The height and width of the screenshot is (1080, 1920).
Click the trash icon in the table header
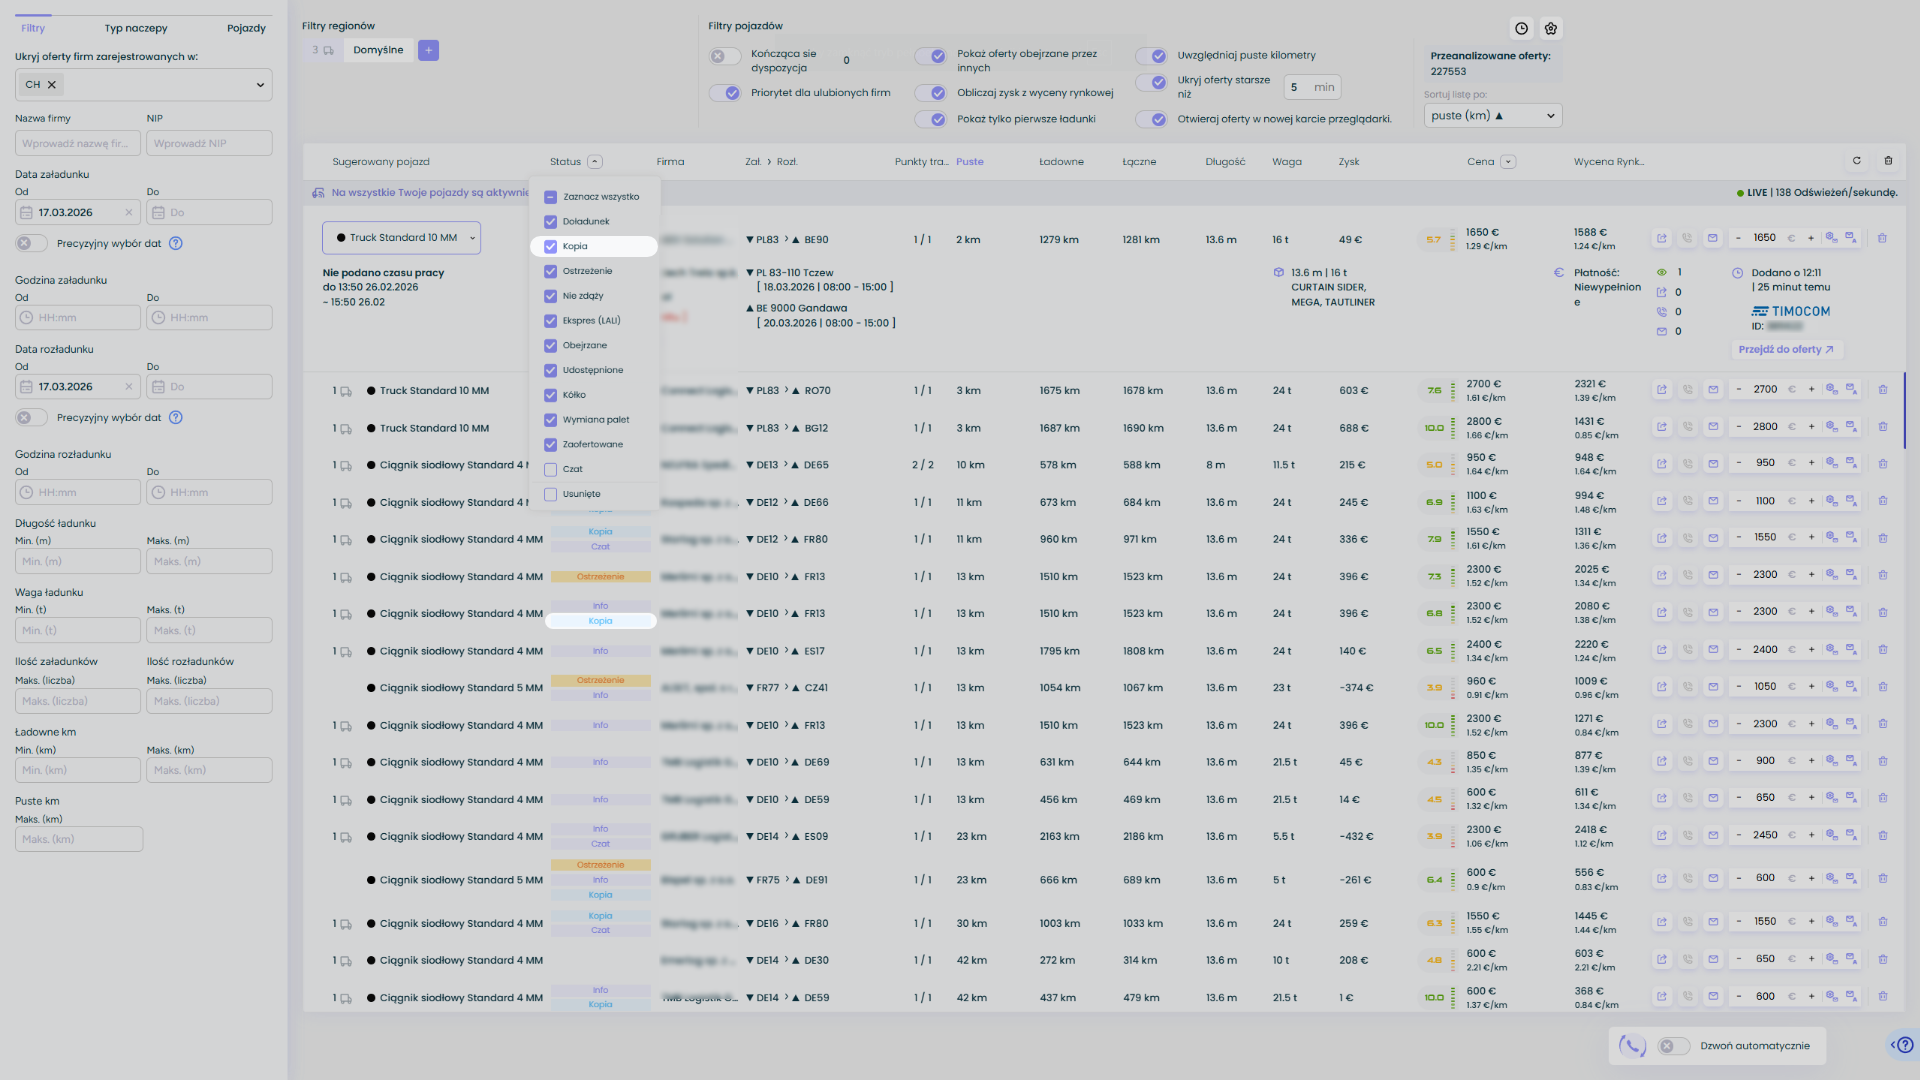(x=1888, y=161)
